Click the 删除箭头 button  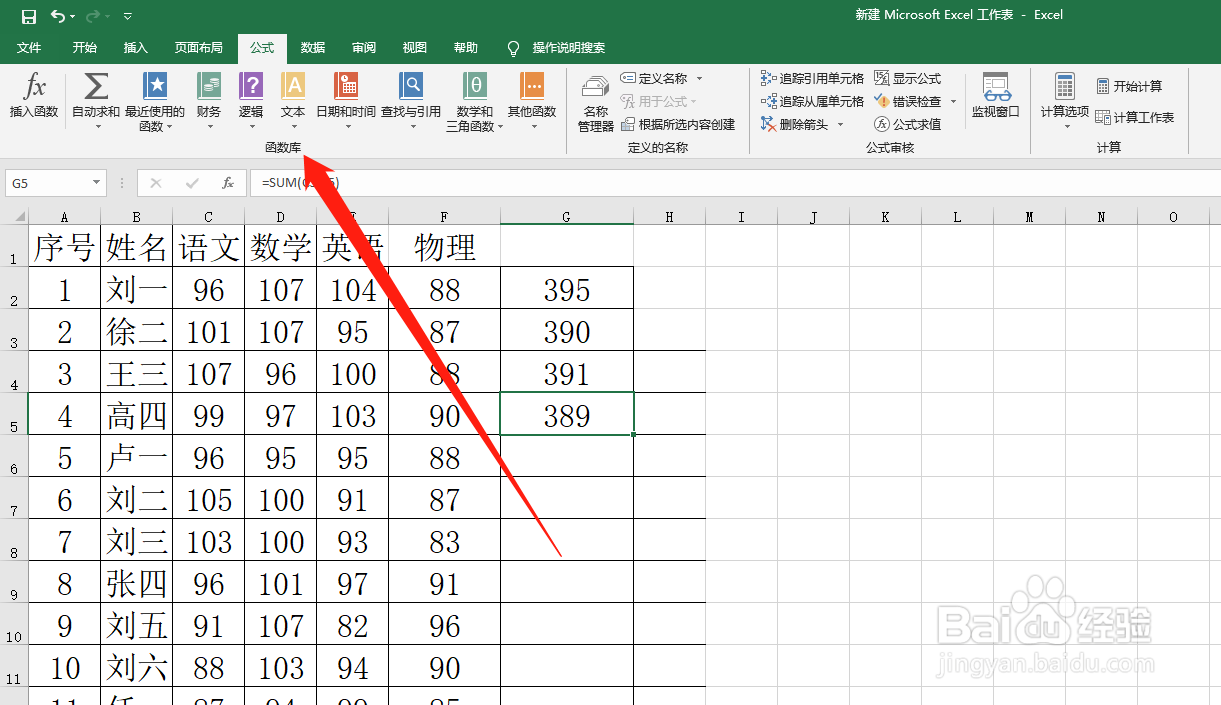point(794,124)
